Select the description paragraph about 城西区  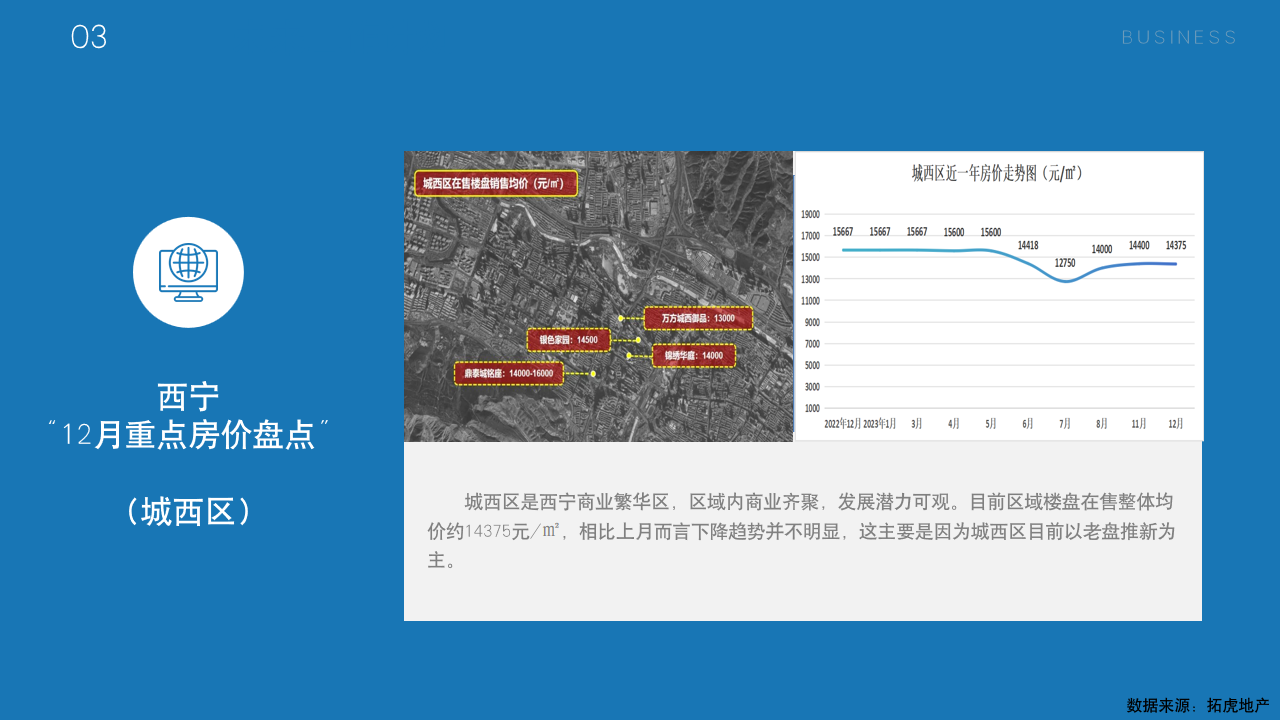[x=801, y=531]
